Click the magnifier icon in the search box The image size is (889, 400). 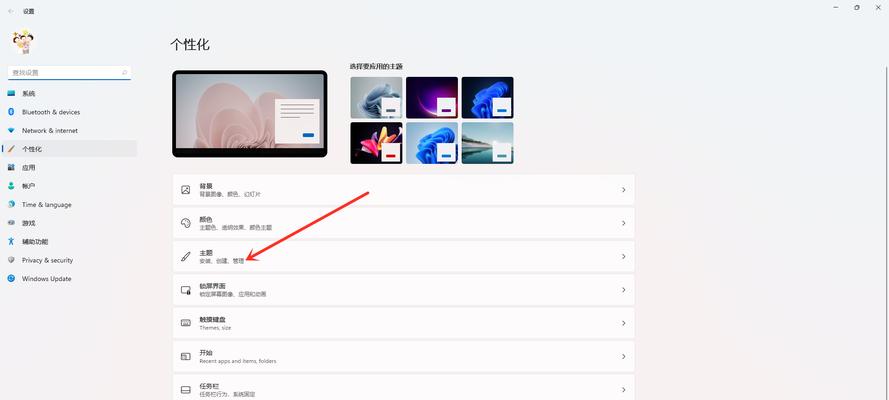tap(124, 73)
